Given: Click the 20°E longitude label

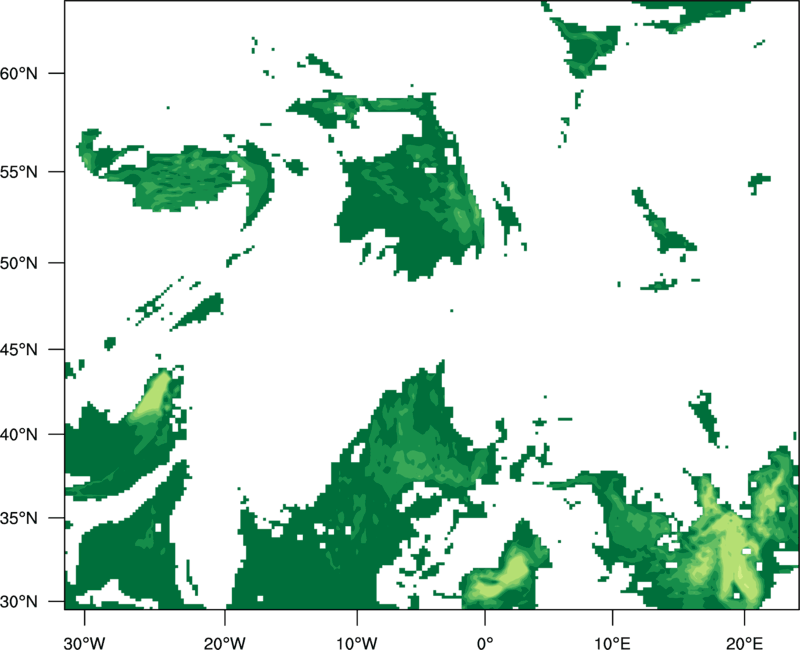Looking at the screenshot, I should 744,643.
